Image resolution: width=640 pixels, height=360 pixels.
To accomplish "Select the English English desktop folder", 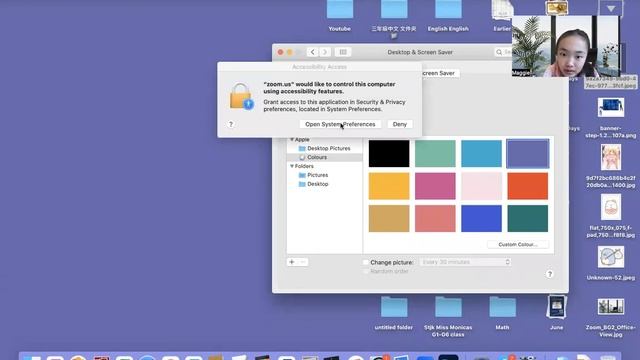I will point(448,16).
